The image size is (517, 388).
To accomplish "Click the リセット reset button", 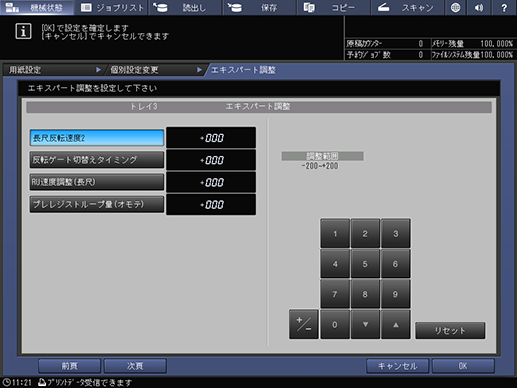I will [450, 330].
